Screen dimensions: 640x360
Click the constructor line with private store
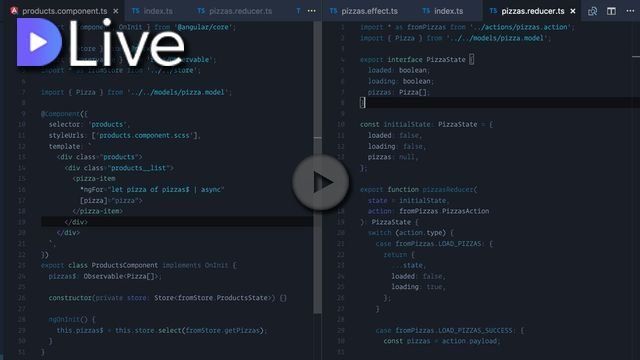167,298
